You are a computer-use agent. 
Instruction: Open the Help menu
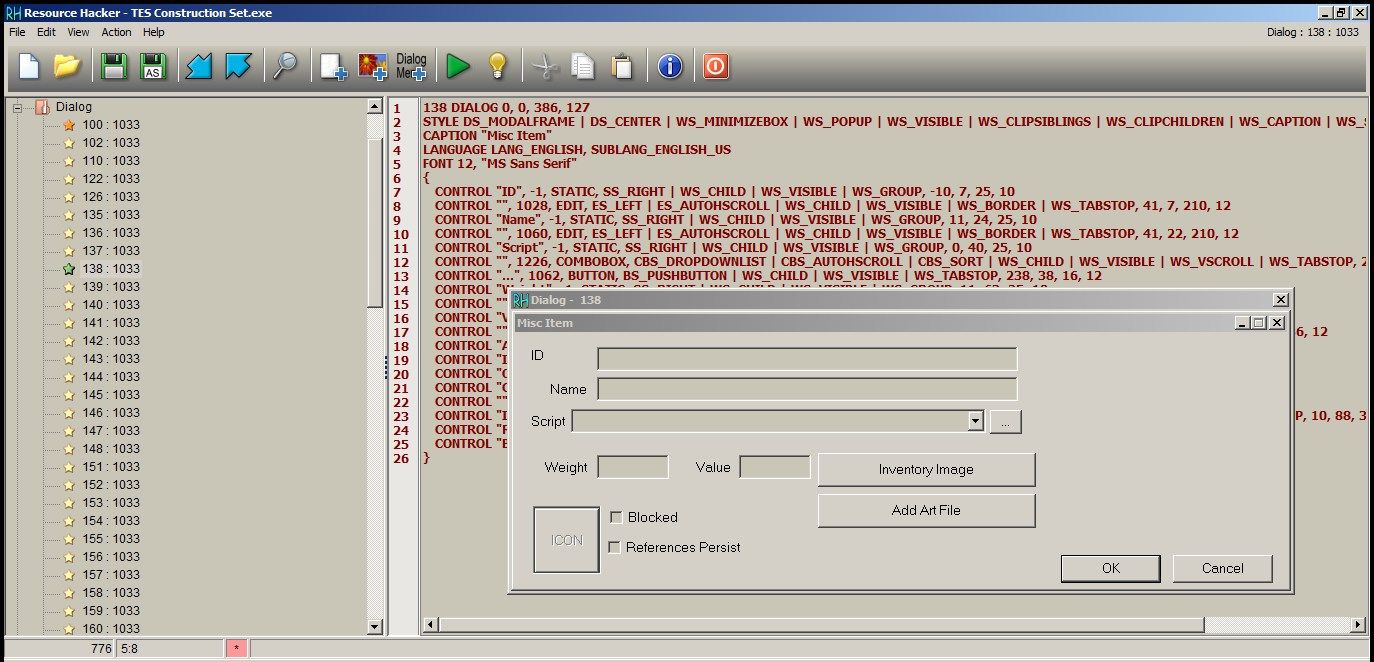pos(153,32)
